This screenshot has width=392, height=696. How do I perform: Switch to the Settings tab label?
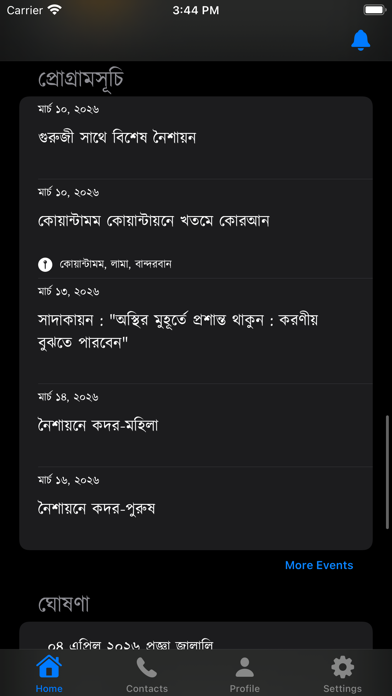pyautogui.click(x=342, y=688)
